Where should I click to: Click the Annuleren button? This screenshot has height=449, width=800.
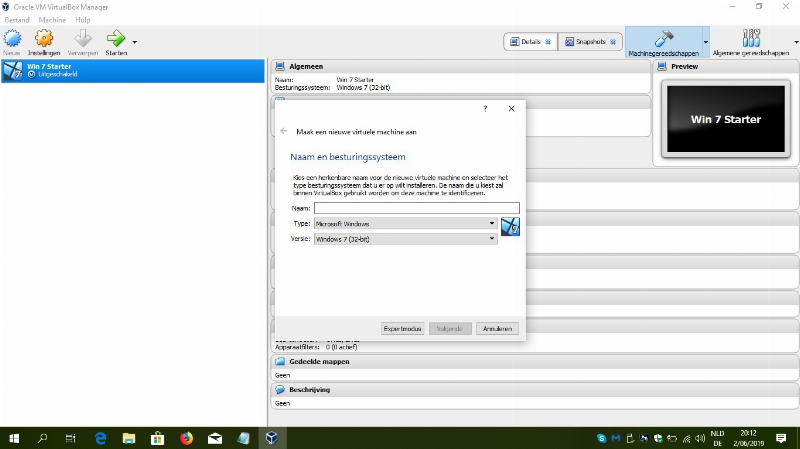pos(497,329)
